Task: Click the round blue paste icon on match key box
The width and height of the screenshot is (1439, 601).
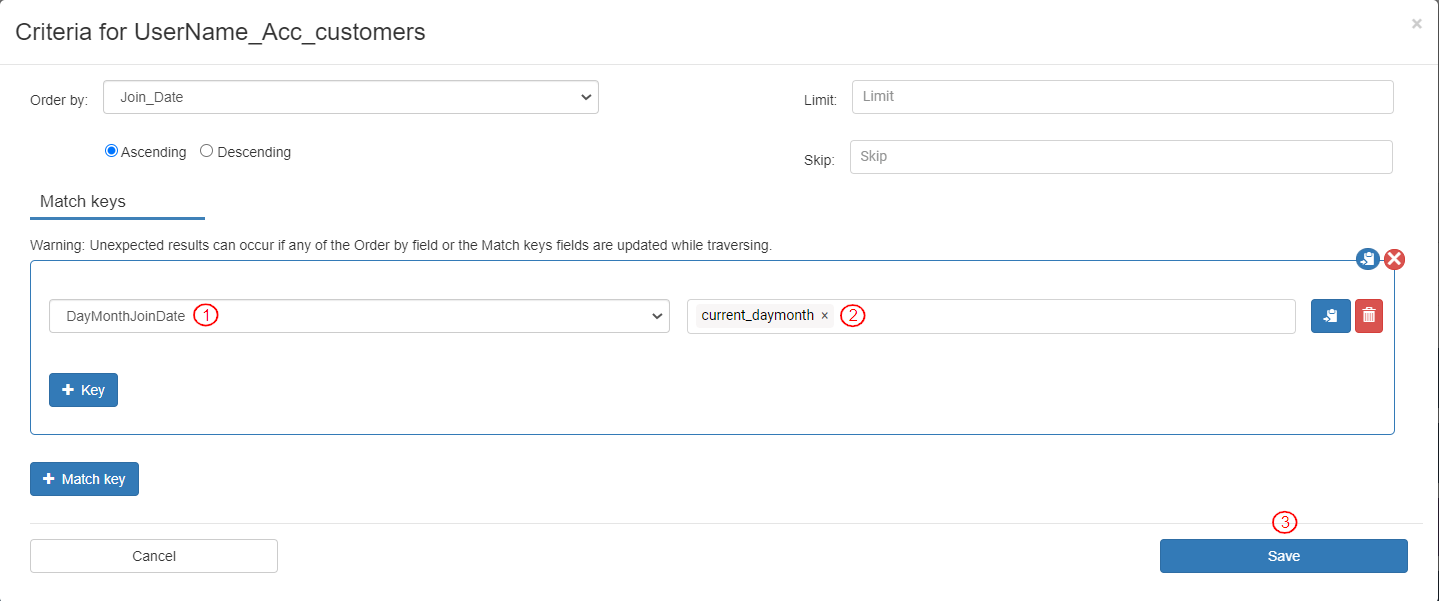Action: (1367, 259)
